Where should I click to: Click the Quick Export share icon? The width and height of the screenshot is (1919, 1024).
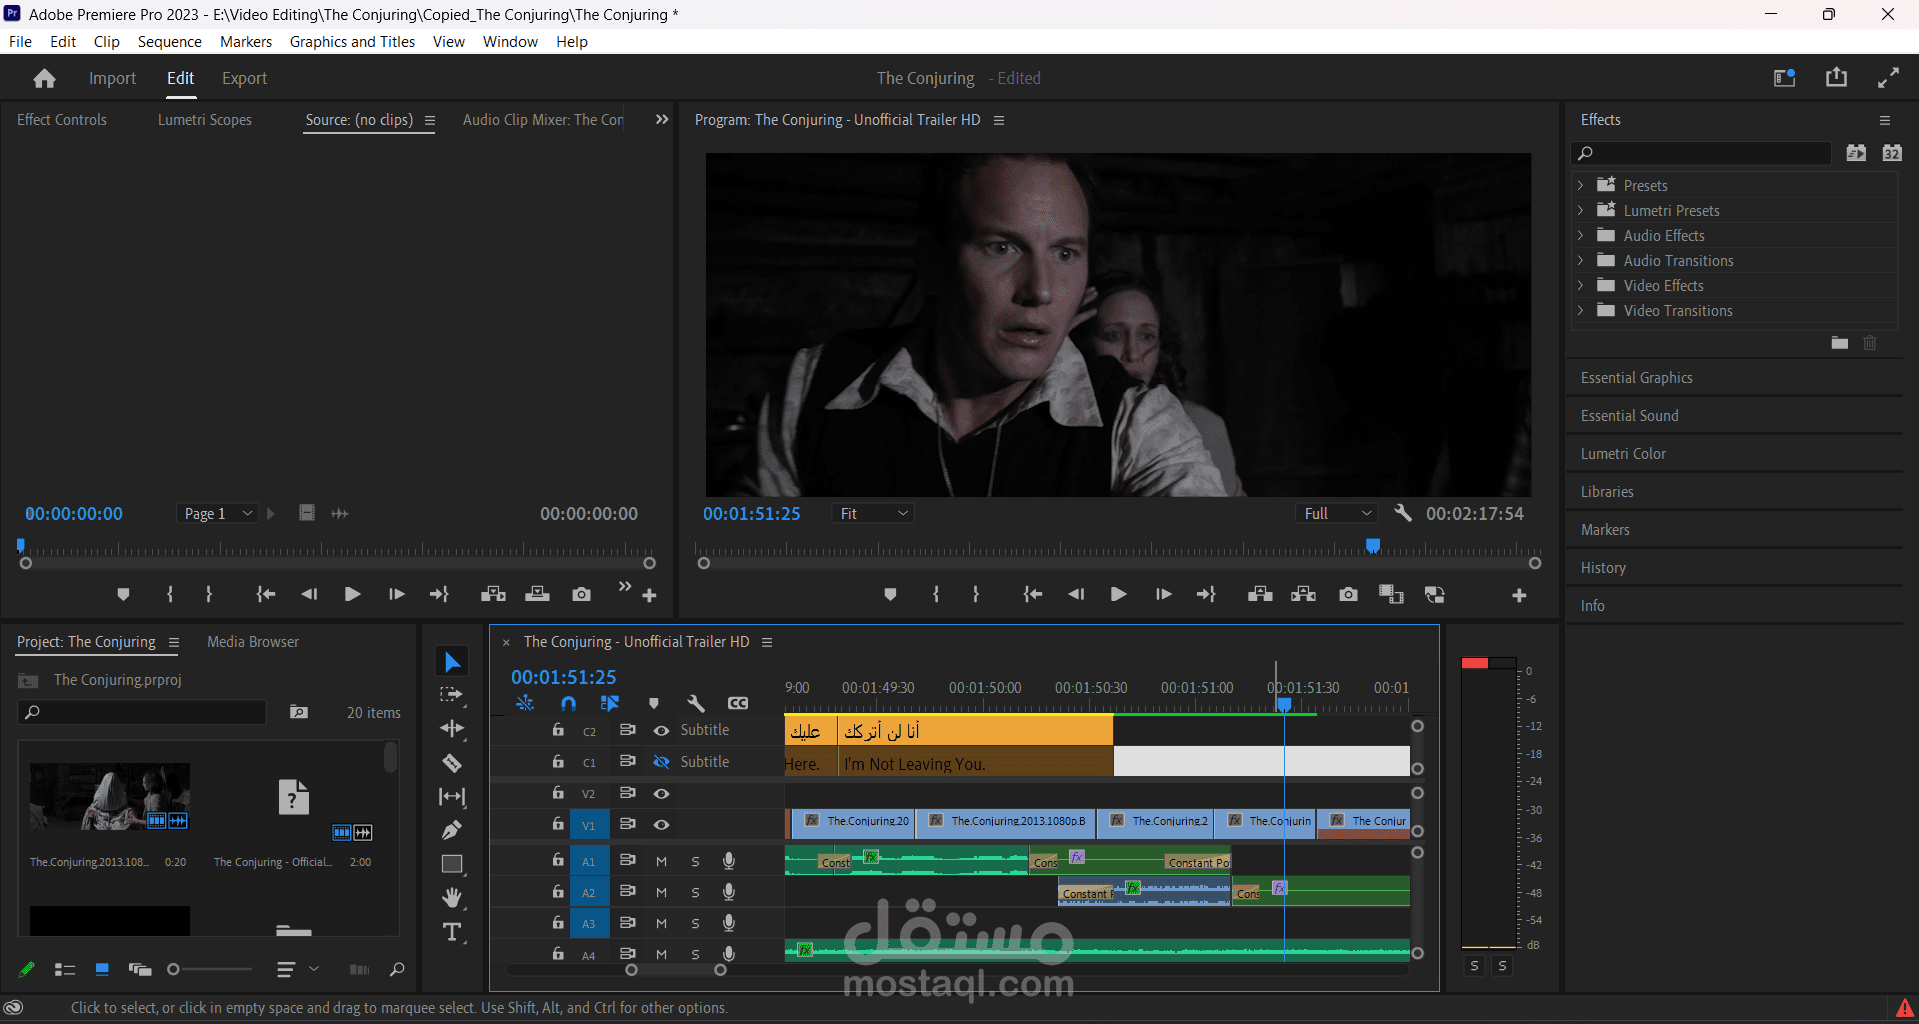[1837, 77]
